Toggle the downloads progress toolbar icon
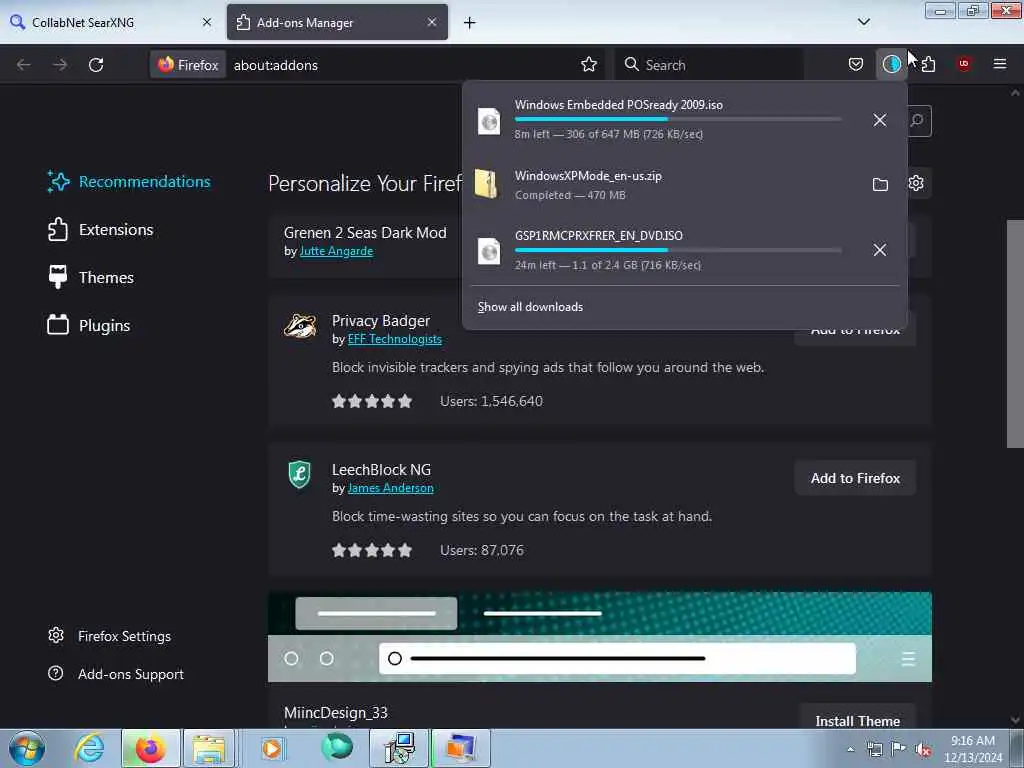1024x768 pixels. 891,63
